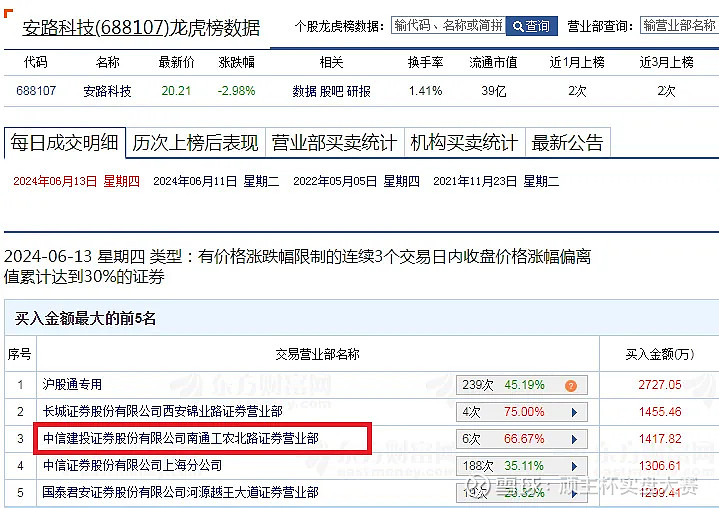
Task: Expand arrow in the 中信建投 南通工农北路 row
Action: click(574, 439)
